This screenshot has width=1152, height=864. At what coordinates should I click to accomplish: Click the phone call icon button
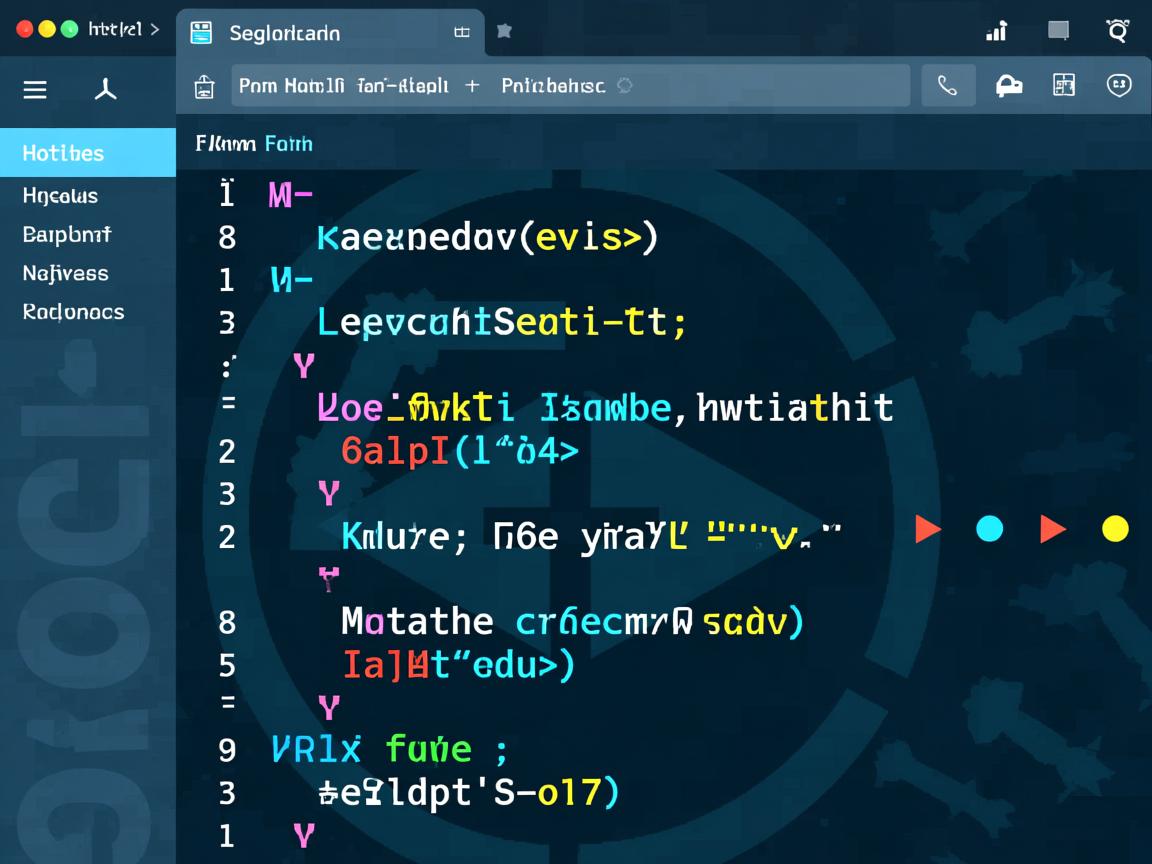click(947, 86)
